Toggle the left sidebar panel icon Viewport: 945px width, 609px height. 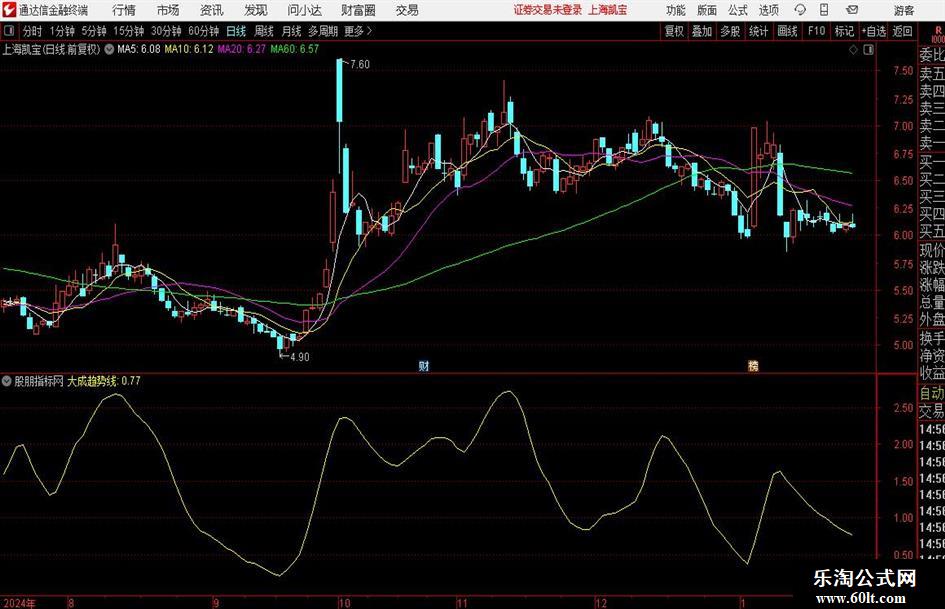coord(8,31)
